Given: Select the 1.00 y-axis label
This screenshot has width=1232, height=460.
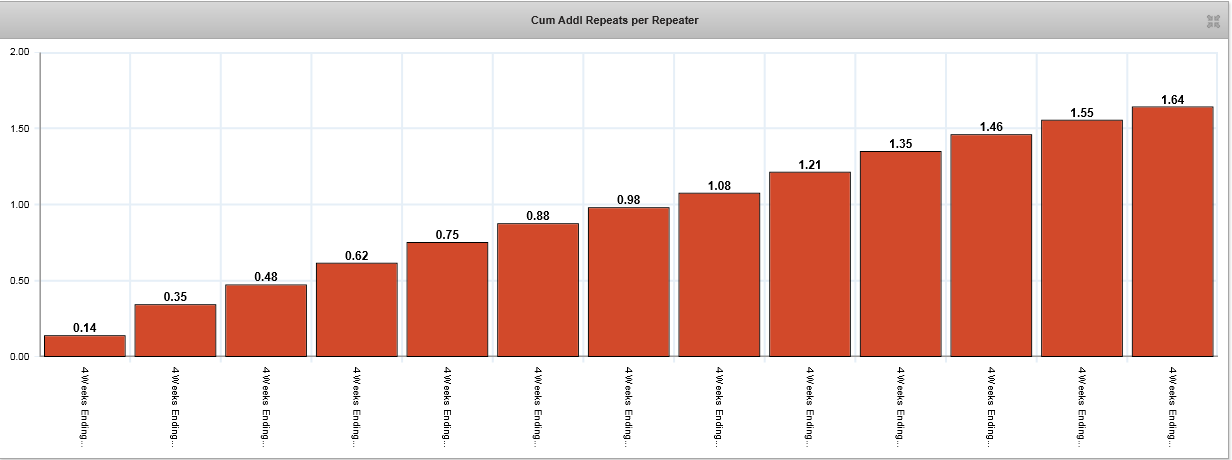Looking at the screenshot, I should point(19,205).
